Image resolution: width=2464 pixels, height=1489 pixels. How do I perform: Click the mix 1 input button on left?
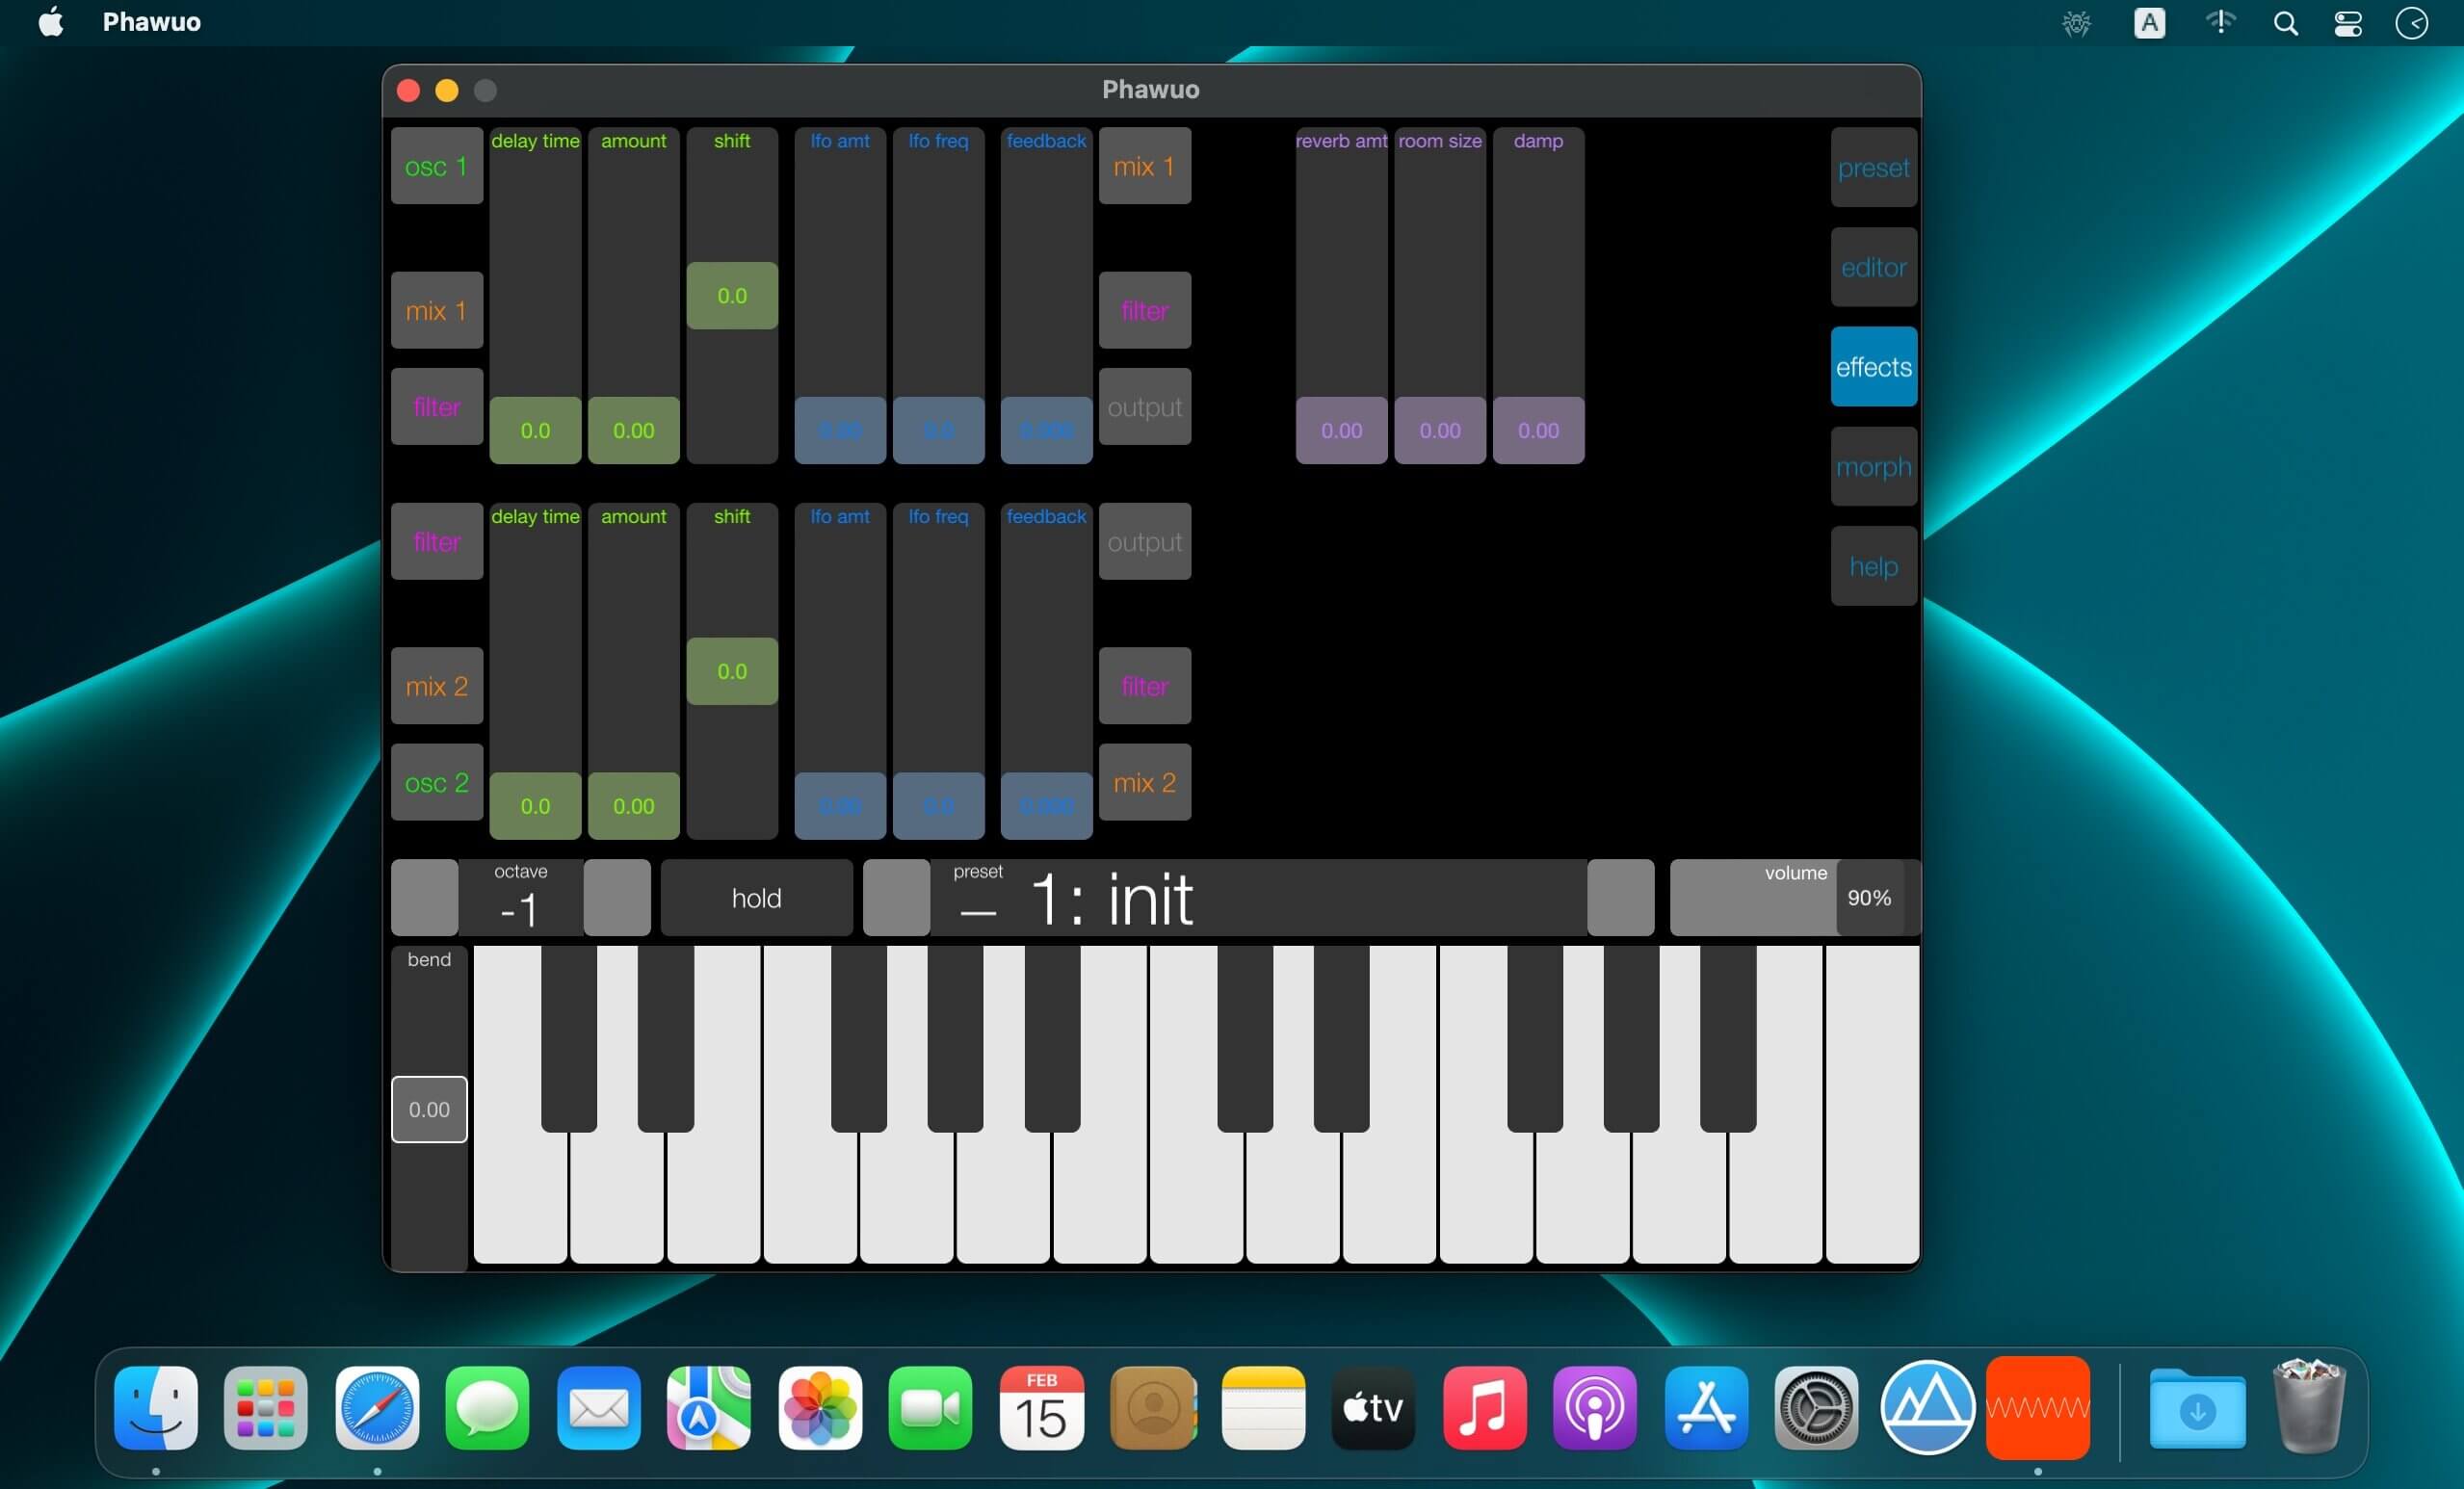coord(437,310)
